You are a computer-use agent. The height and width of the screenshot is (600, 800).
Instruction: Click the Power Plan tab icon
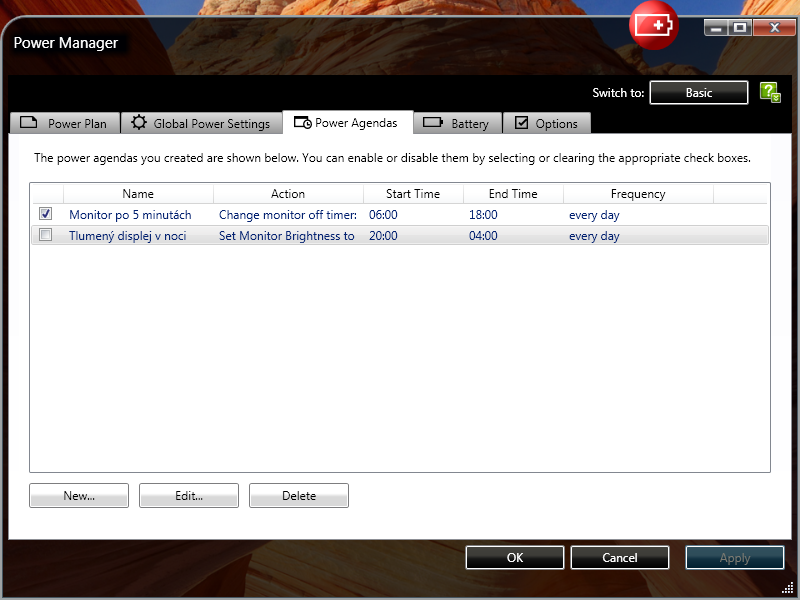tap(29, 123)
